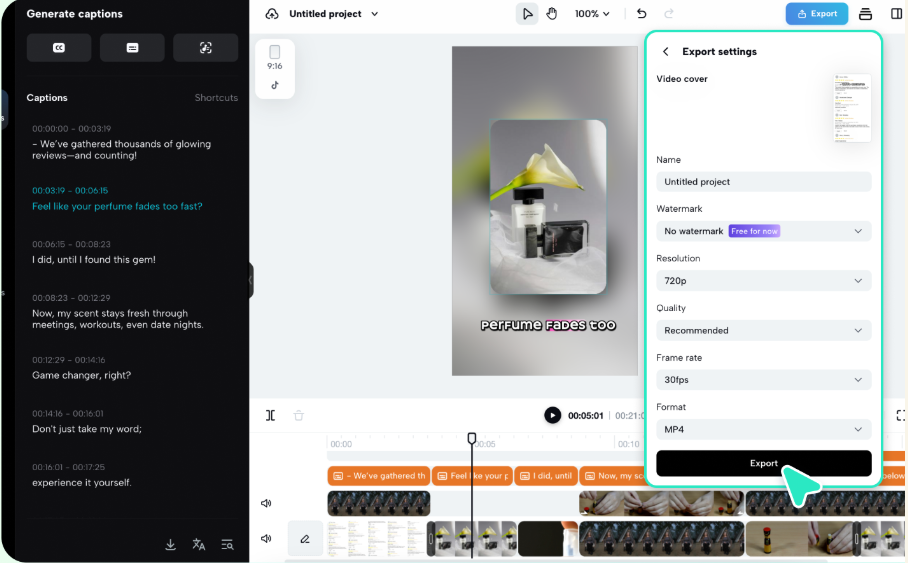Toggle the side panel layout icon
908x563 pixels.
coord(896,14)
